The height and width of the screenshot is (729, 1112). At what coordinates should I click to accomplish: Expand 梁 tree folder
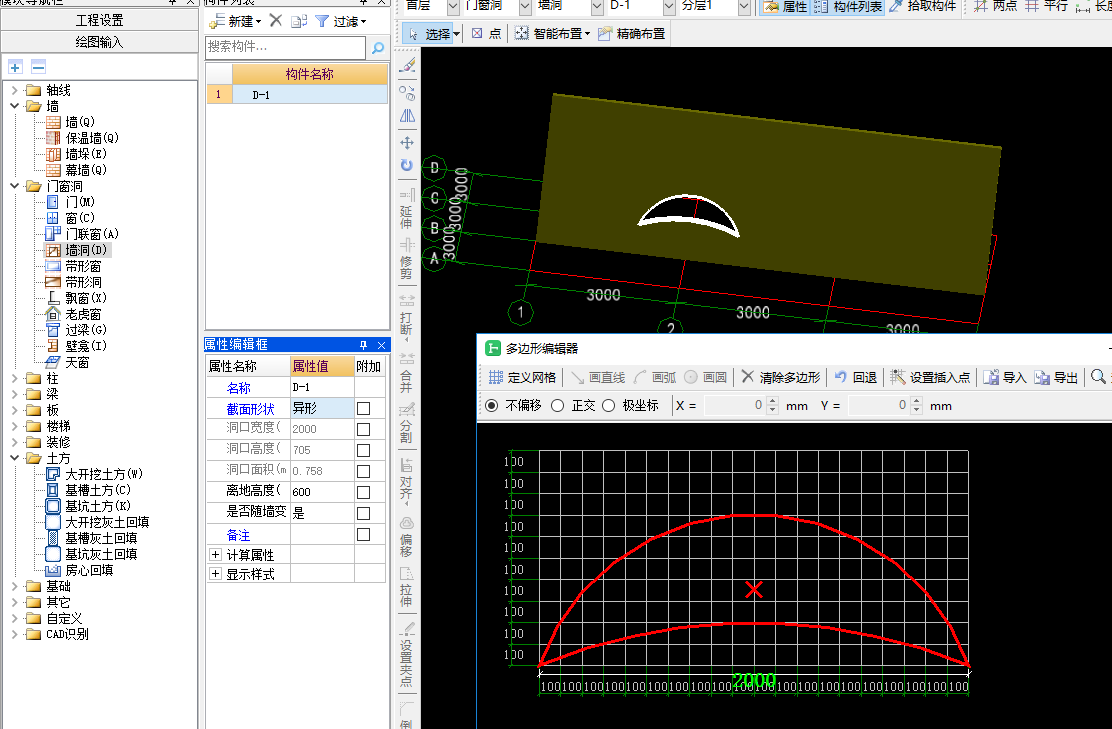[15, 394]
